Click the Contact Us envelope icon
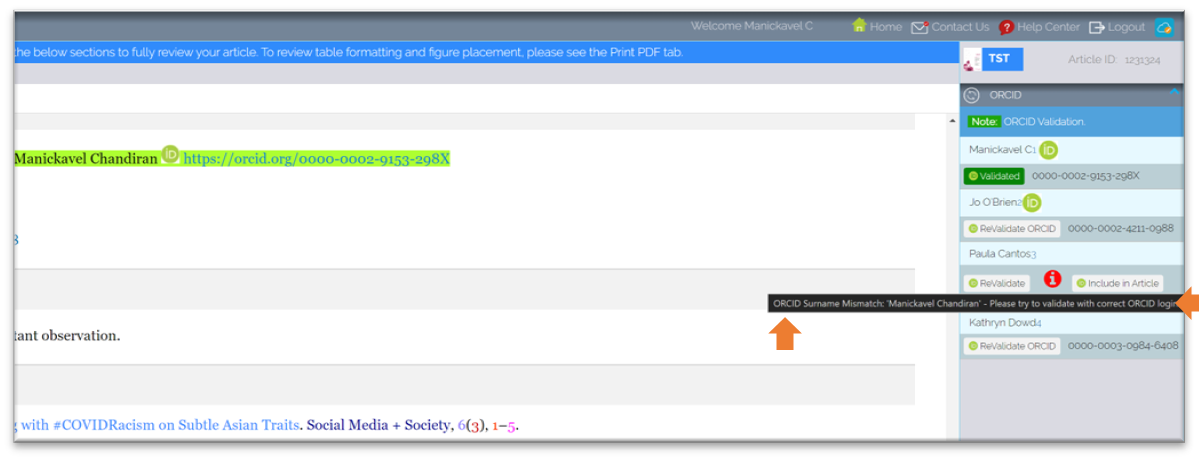Screen dimensions: 1199x460 click(919, 27)
